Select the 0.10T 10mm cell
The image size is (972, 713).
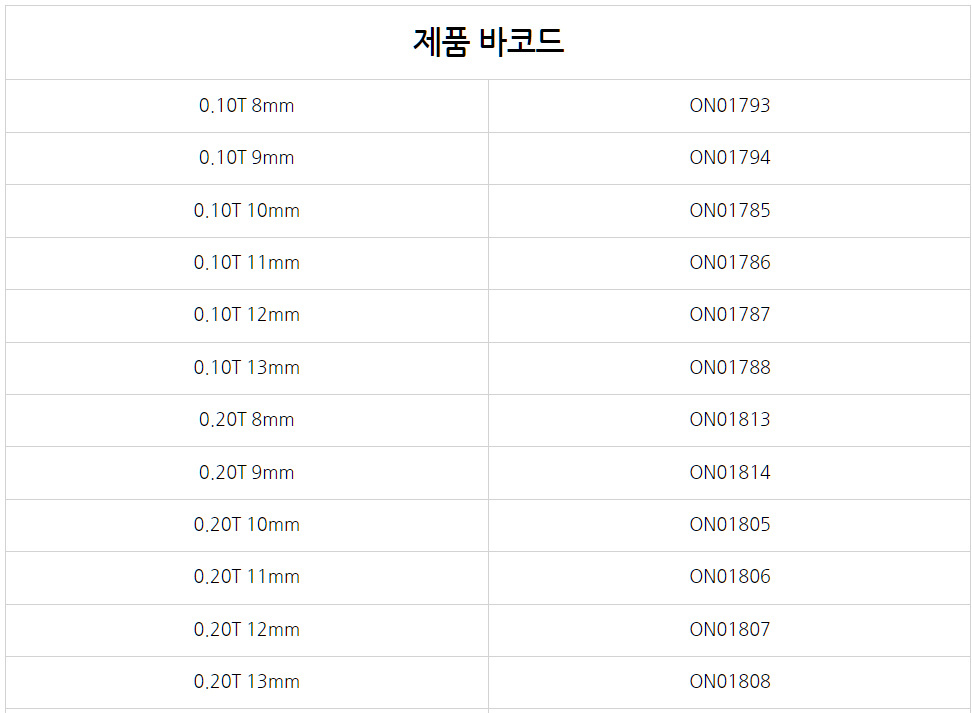coord(247,210)
